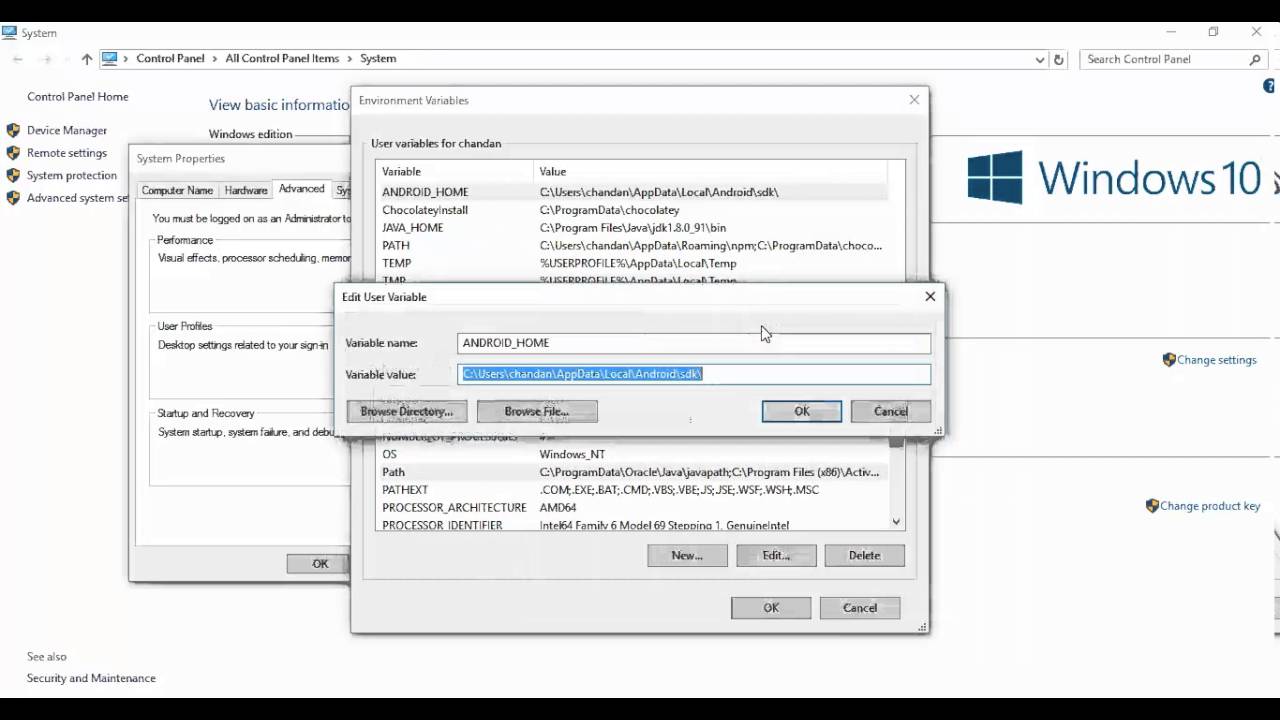Select JAVA_HOME user variable row

(632, 228)
